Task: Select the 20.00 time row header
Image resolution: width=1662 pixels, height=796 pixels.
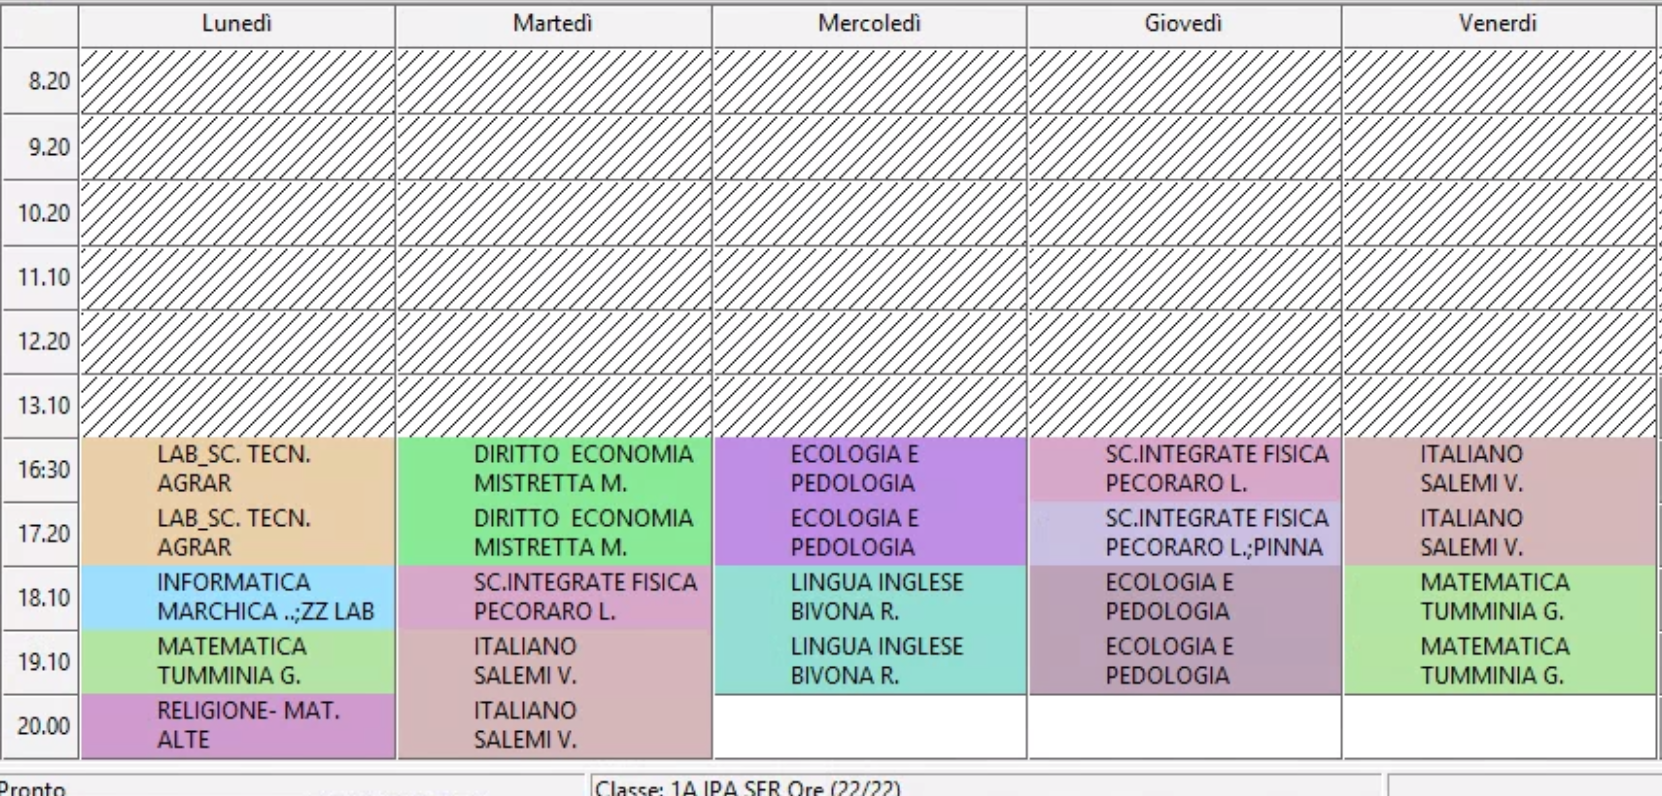Action: coord(40,726)
